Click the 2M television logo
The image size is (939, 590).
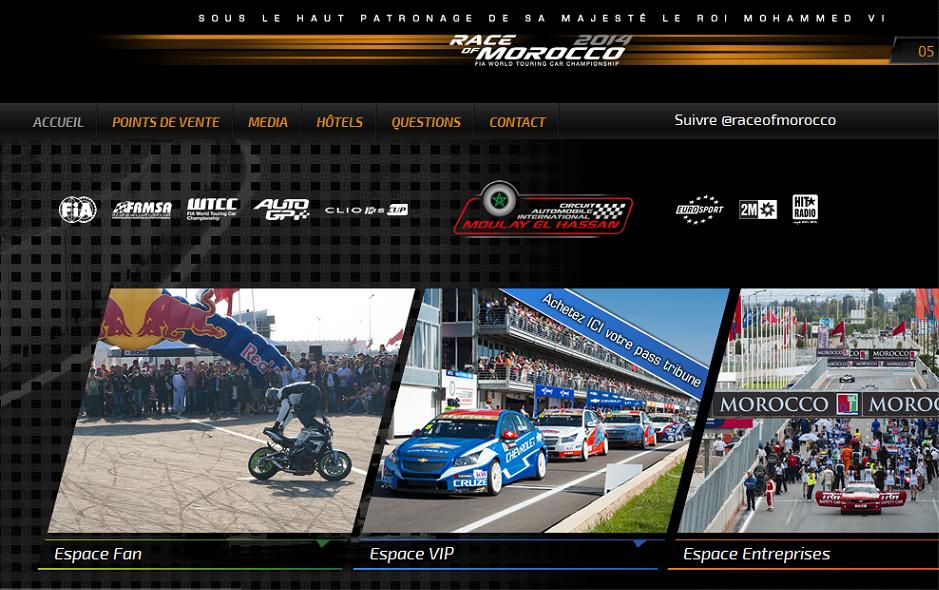[x=758, y=210]
